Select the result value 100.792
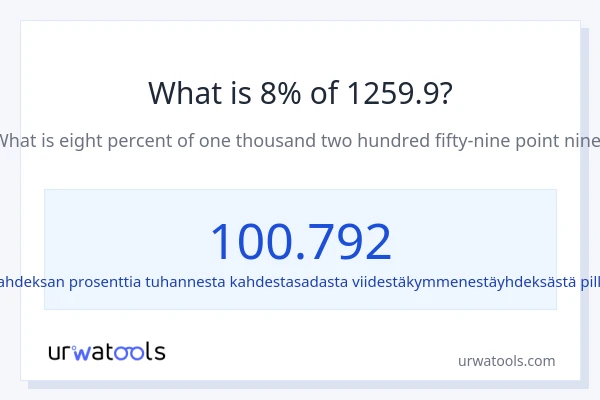600x400 pixels. 300,242
